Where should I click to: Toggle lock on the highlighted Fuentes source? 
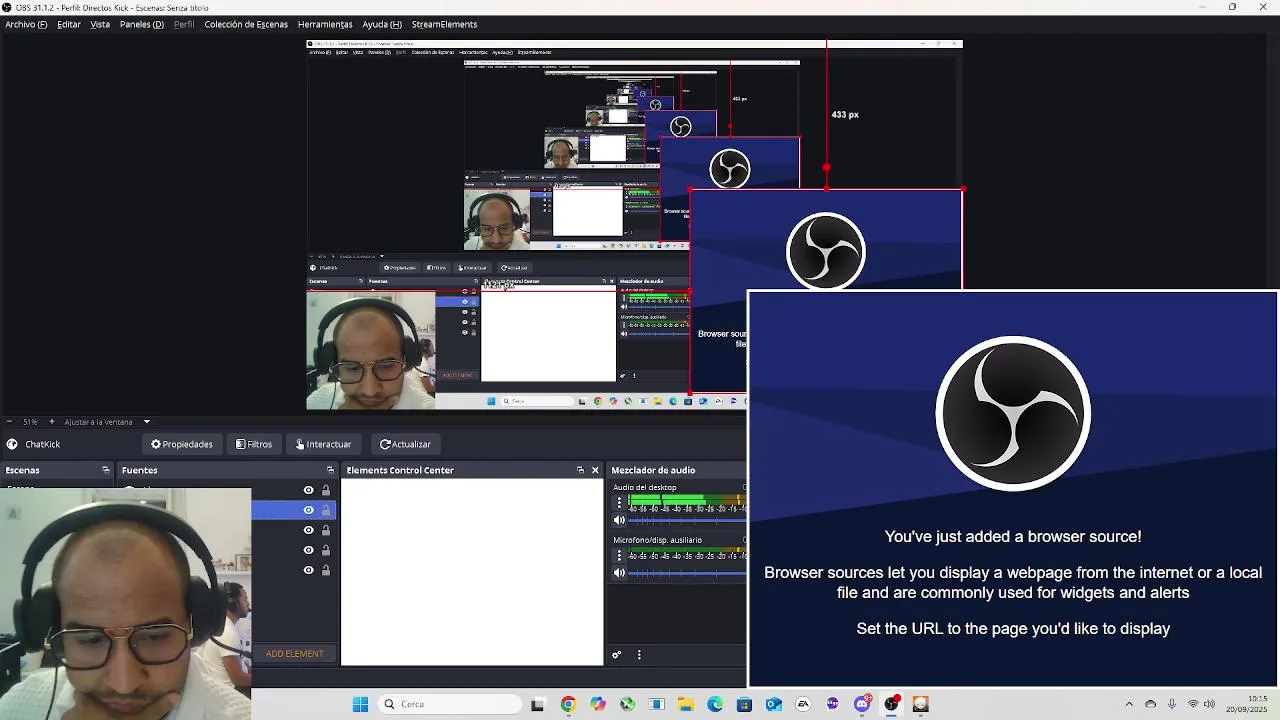pyautogui.click(x=325, y=510)
